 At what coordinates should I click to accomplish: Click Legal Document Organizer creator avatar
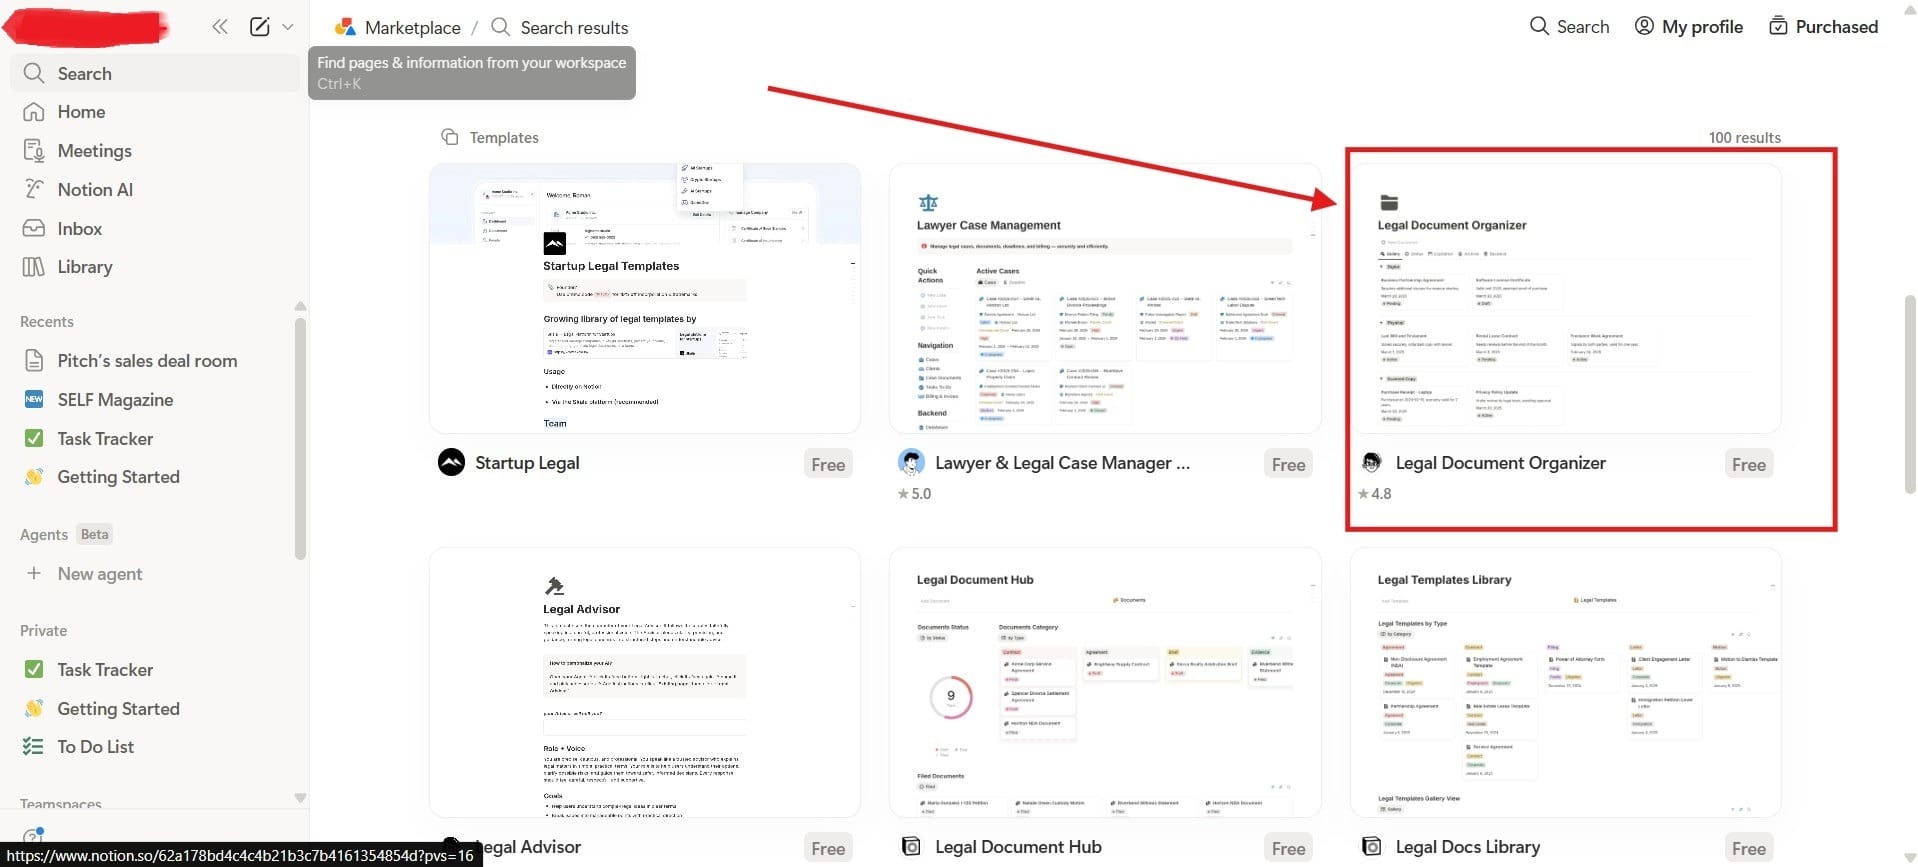1372,462
